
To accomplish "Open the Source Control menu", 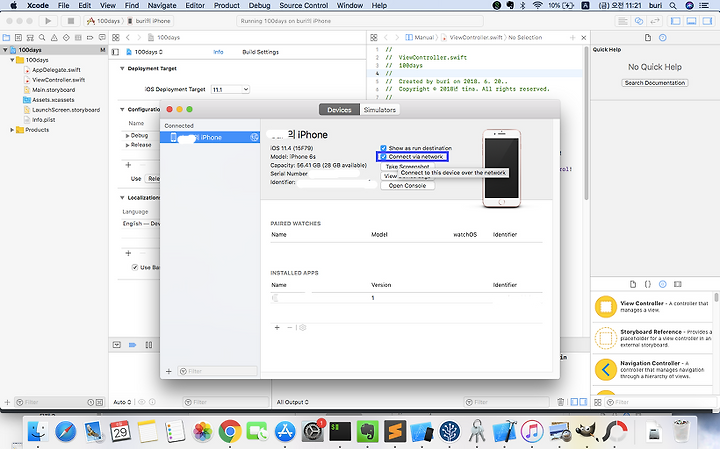I will [304, 6].
